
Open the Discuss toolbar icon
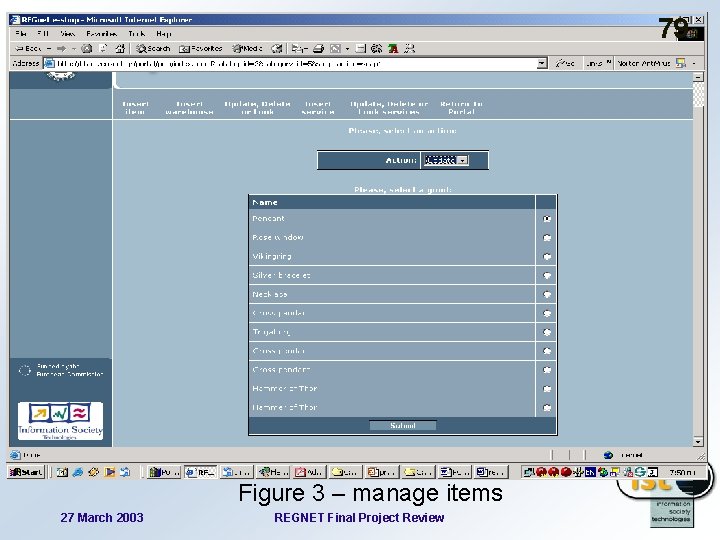tap(361, 48)
